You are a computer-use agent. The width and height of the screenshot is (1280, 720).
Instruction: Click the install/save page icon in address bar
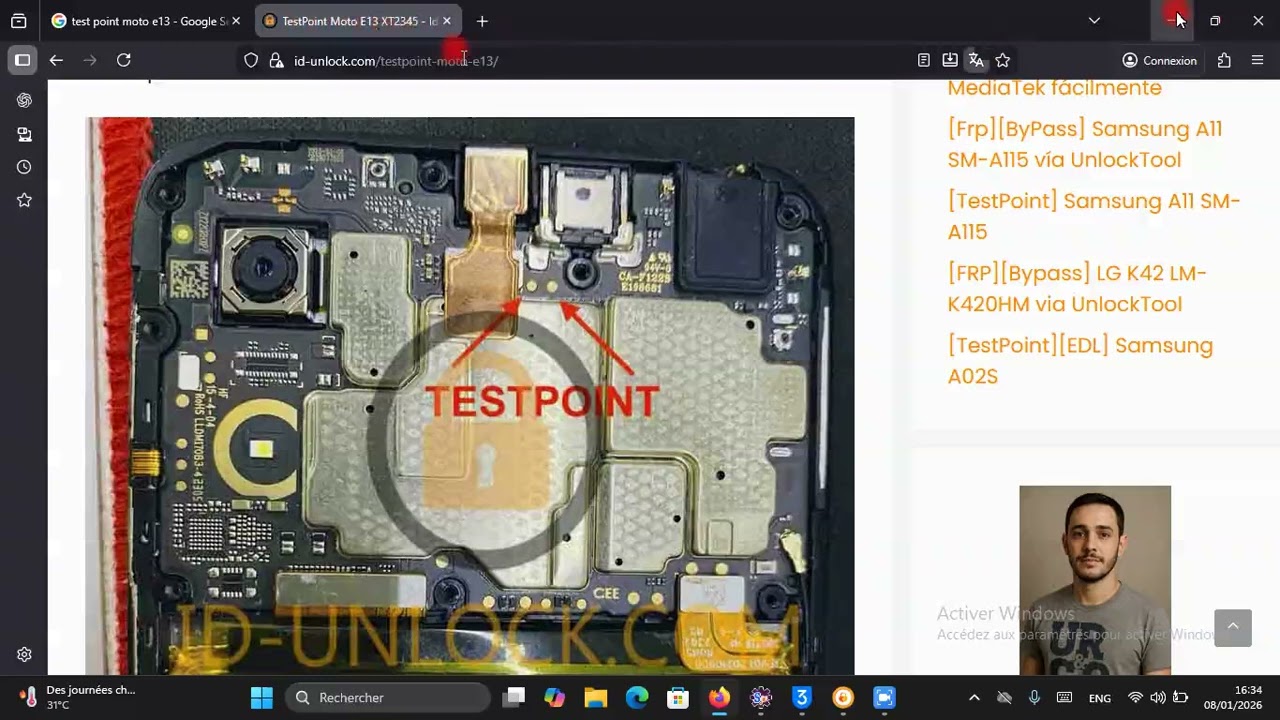pos(950,61)
